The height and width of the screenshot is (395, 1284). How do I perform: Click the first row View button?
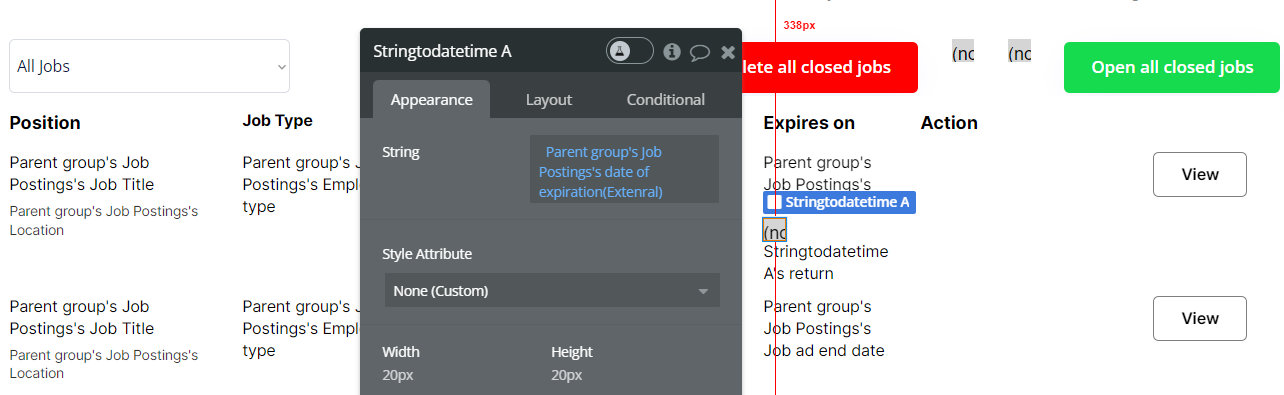tap(1200, 174)
